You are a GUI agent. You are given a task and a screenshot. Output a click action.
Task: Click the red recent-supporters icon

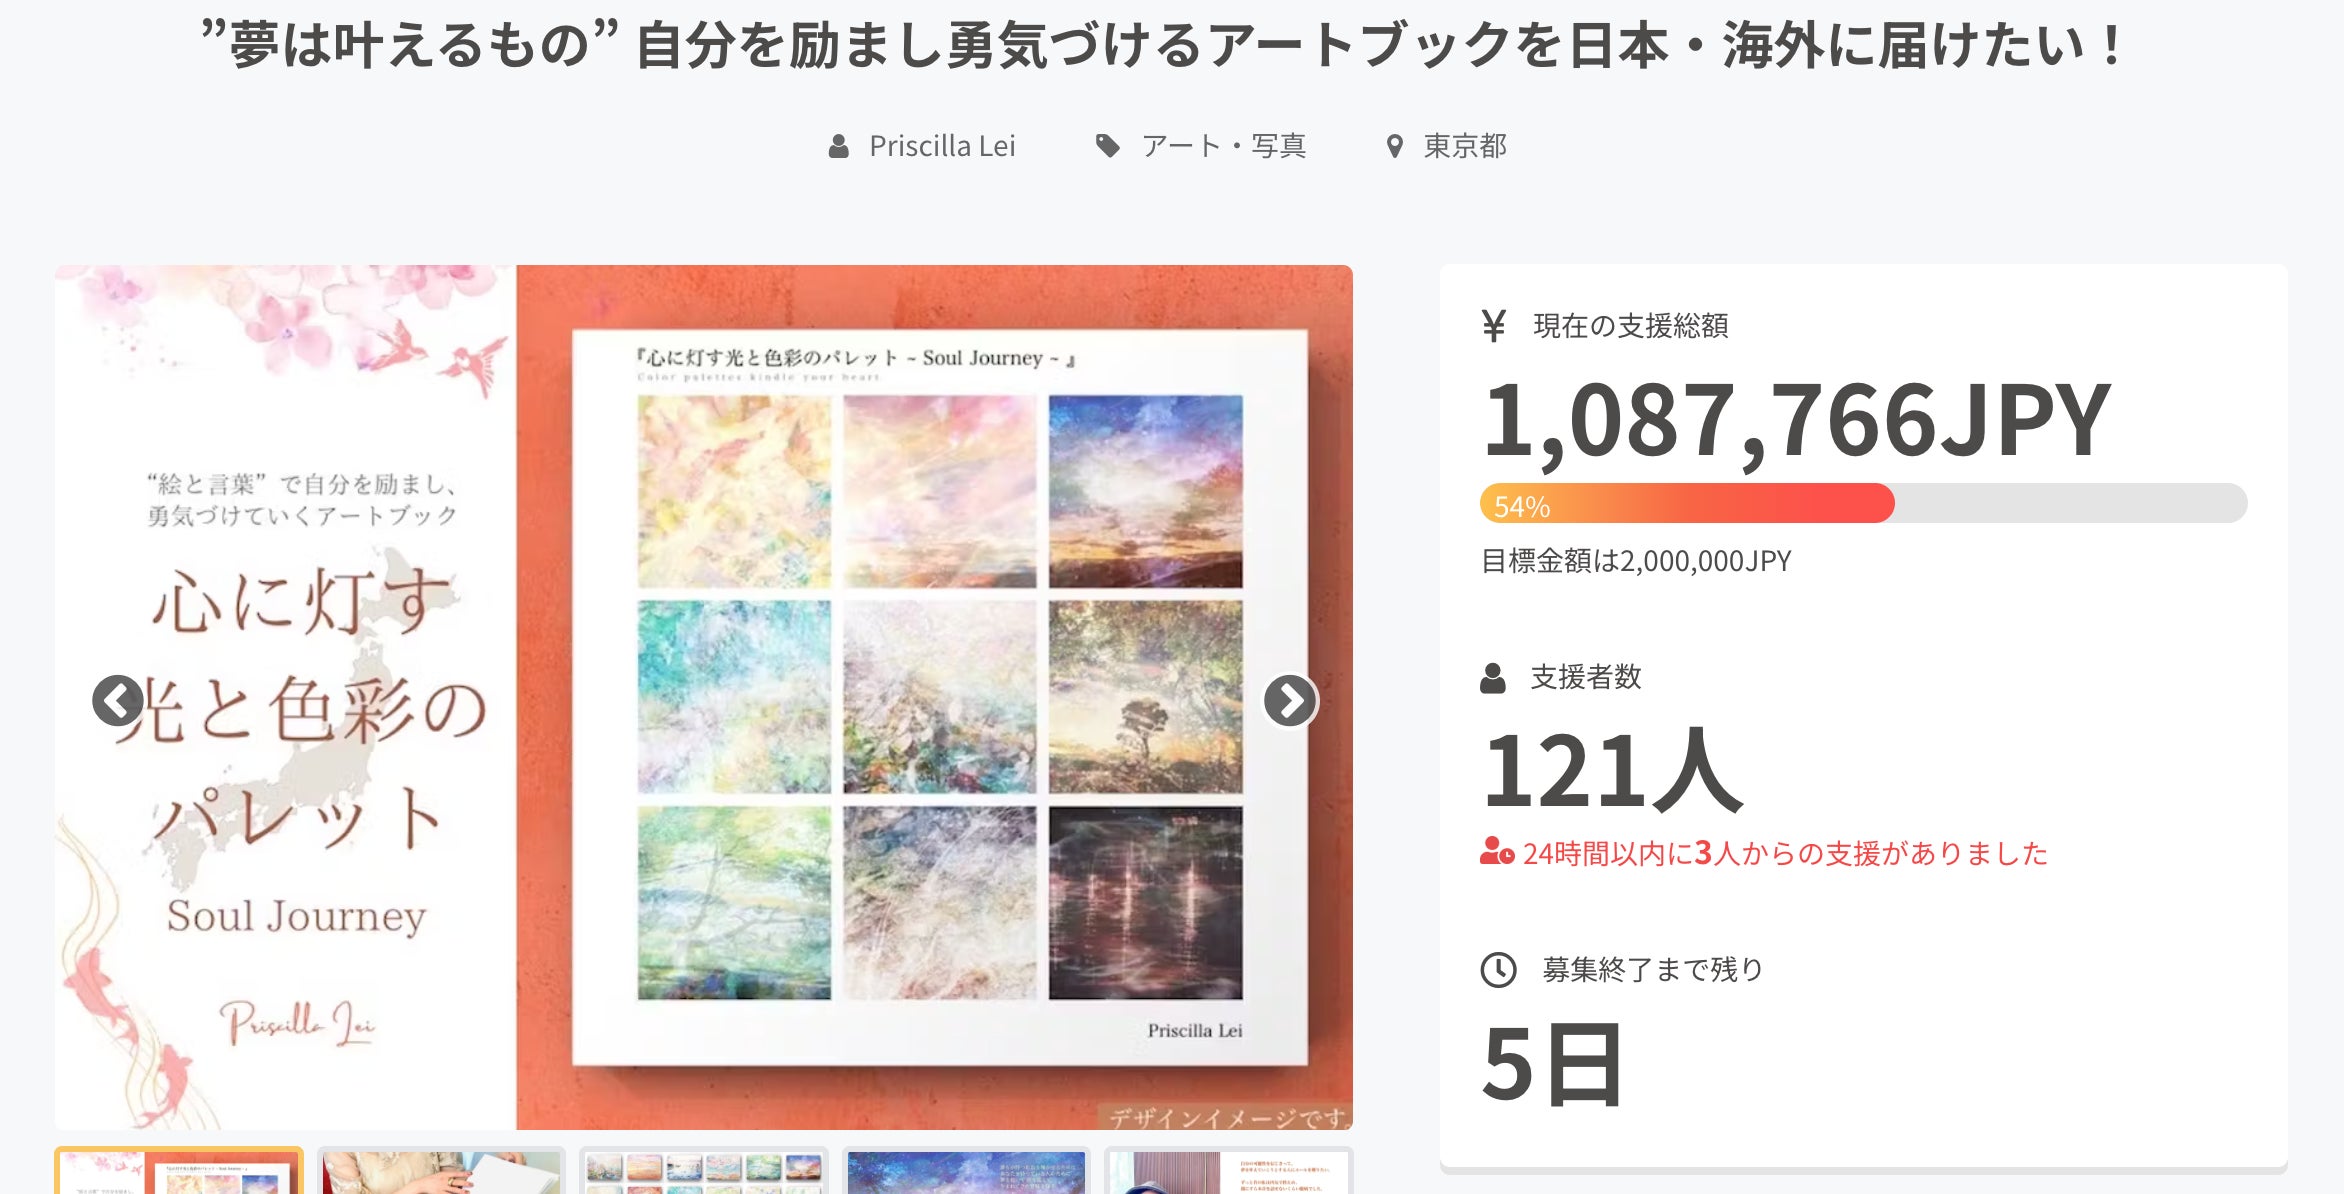pos(1497,852)
